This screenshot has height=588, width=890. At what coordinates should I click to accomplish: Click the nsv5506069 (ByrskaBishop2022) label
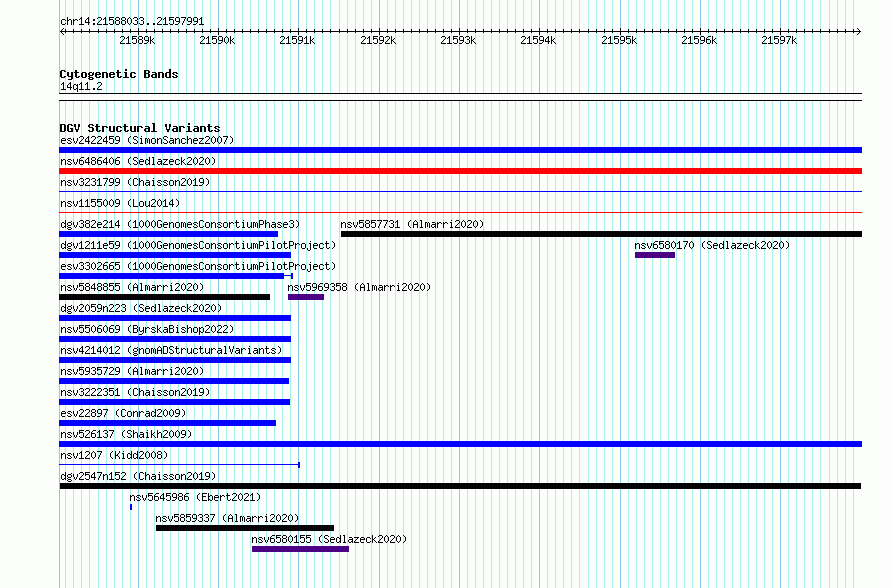coord(147,329)
